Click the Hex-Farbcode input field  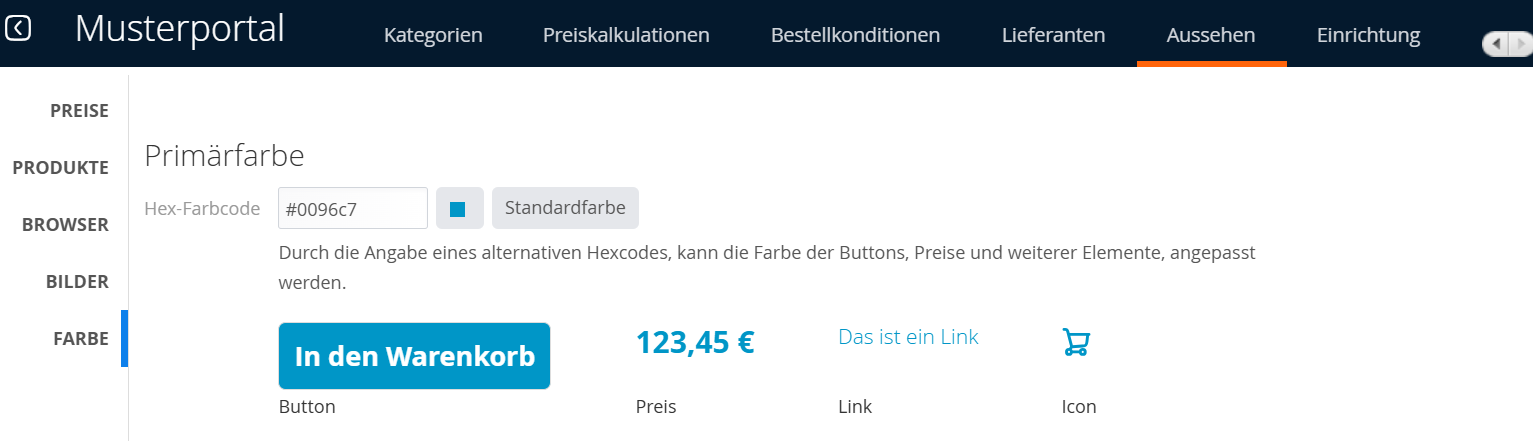click(352, 209)
